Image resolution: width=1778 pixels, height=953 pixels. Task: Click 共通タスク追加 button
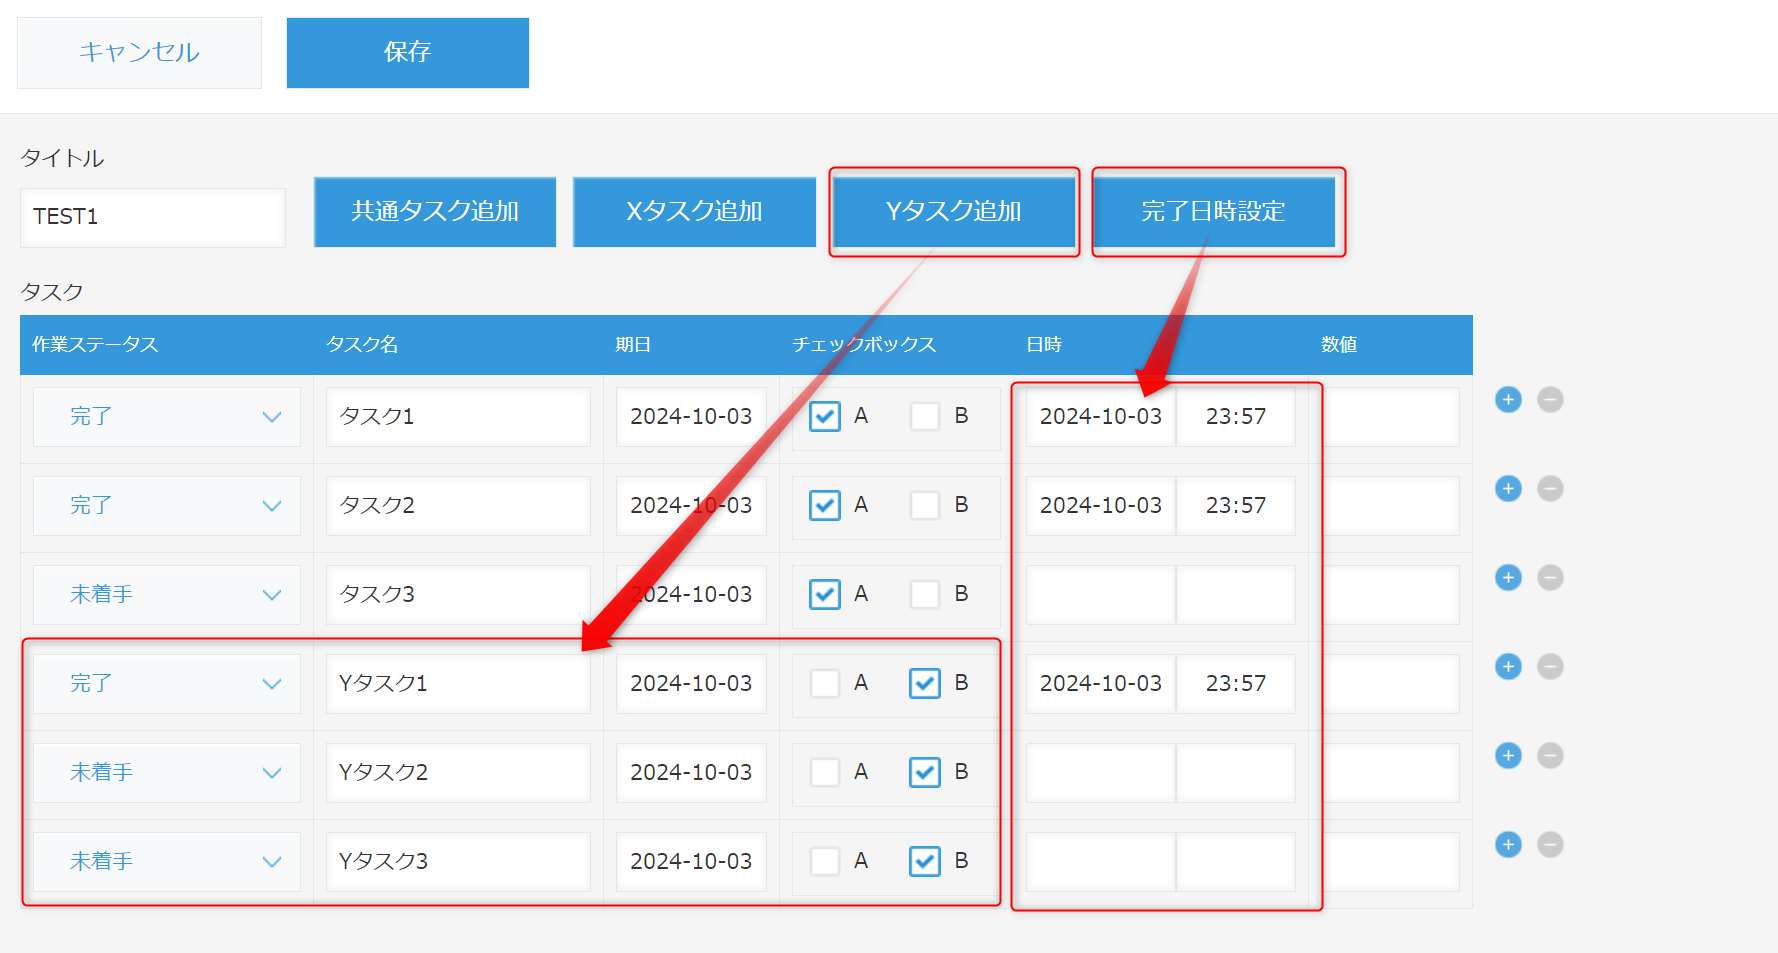pos(435,212)
